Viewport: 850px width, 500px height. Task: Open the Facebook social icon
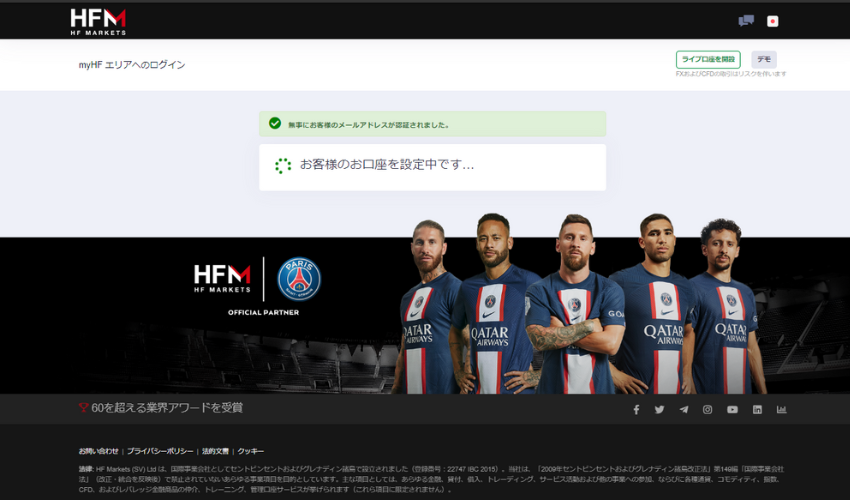pyautogui.click(x=636, y=409)
